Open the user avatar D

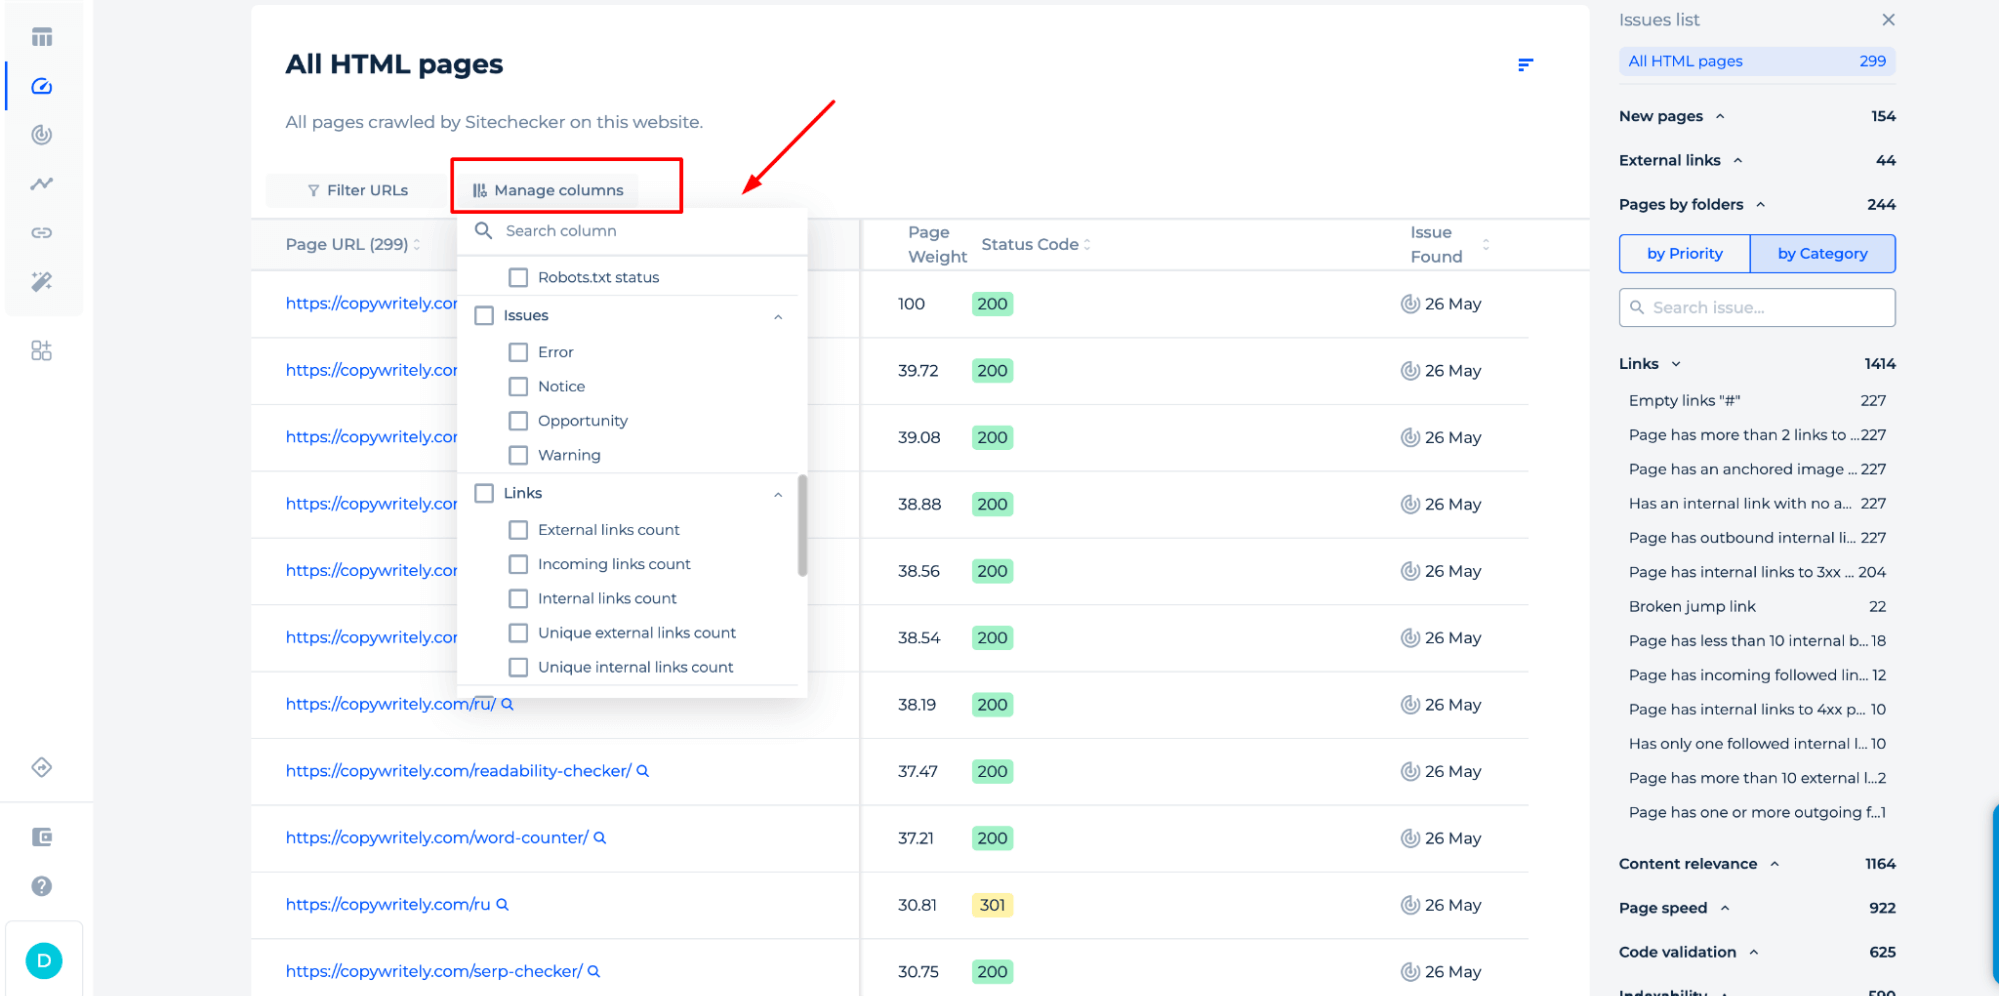tap(44, 961)
